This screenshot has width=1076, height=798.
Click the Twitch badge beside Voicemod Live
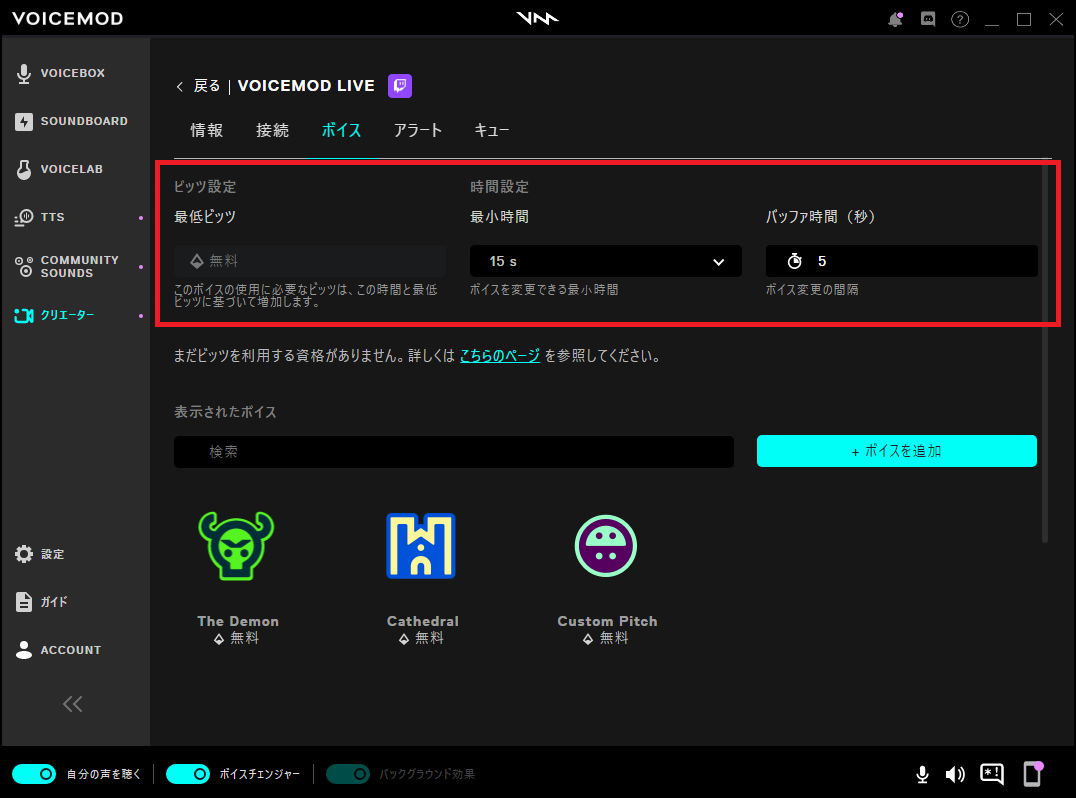pyautogui.click(x=400, y=86)
